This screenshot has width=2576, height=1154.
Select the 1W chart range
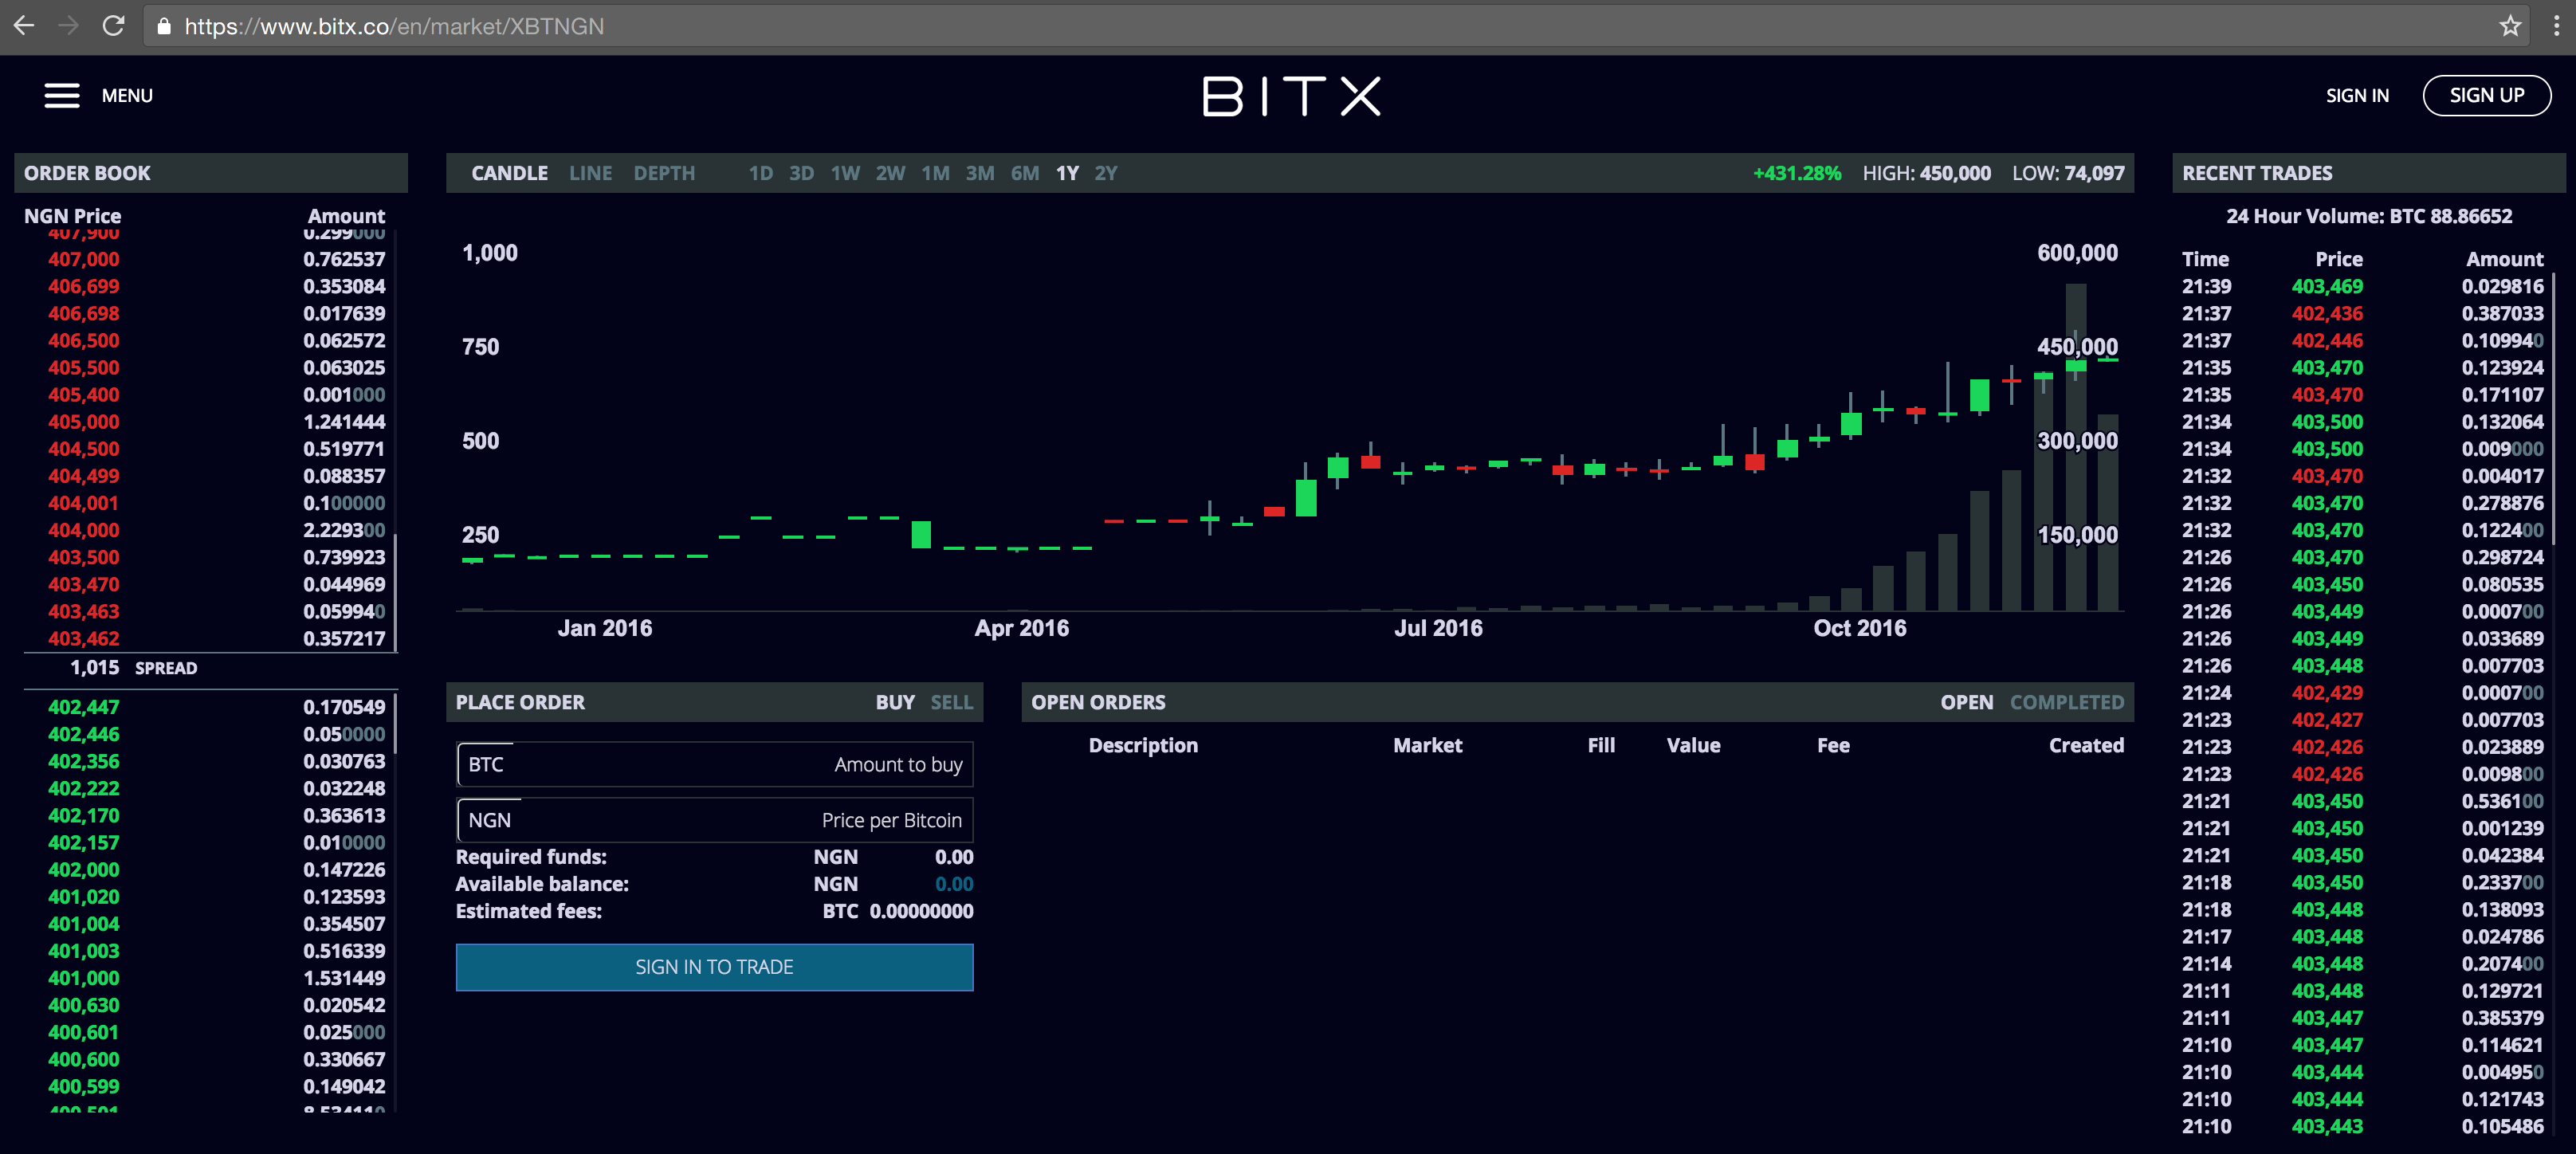(x=845, y=173)
